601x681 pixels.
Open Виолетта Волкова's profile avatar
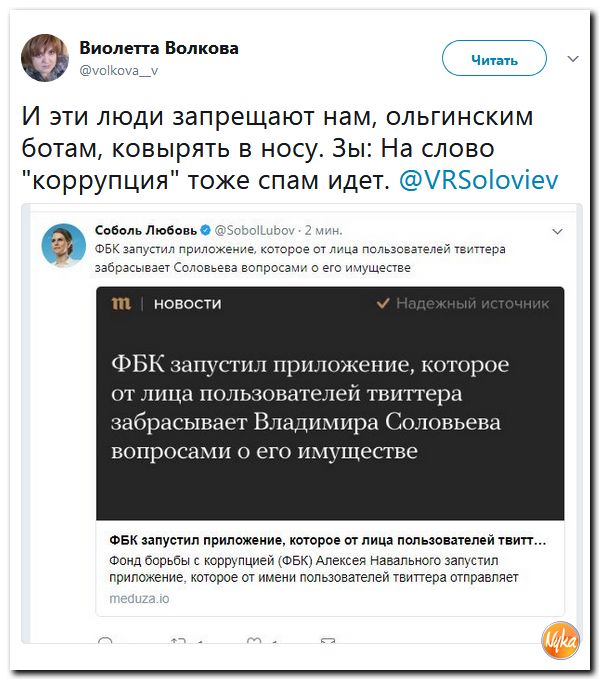pos(45,58)
